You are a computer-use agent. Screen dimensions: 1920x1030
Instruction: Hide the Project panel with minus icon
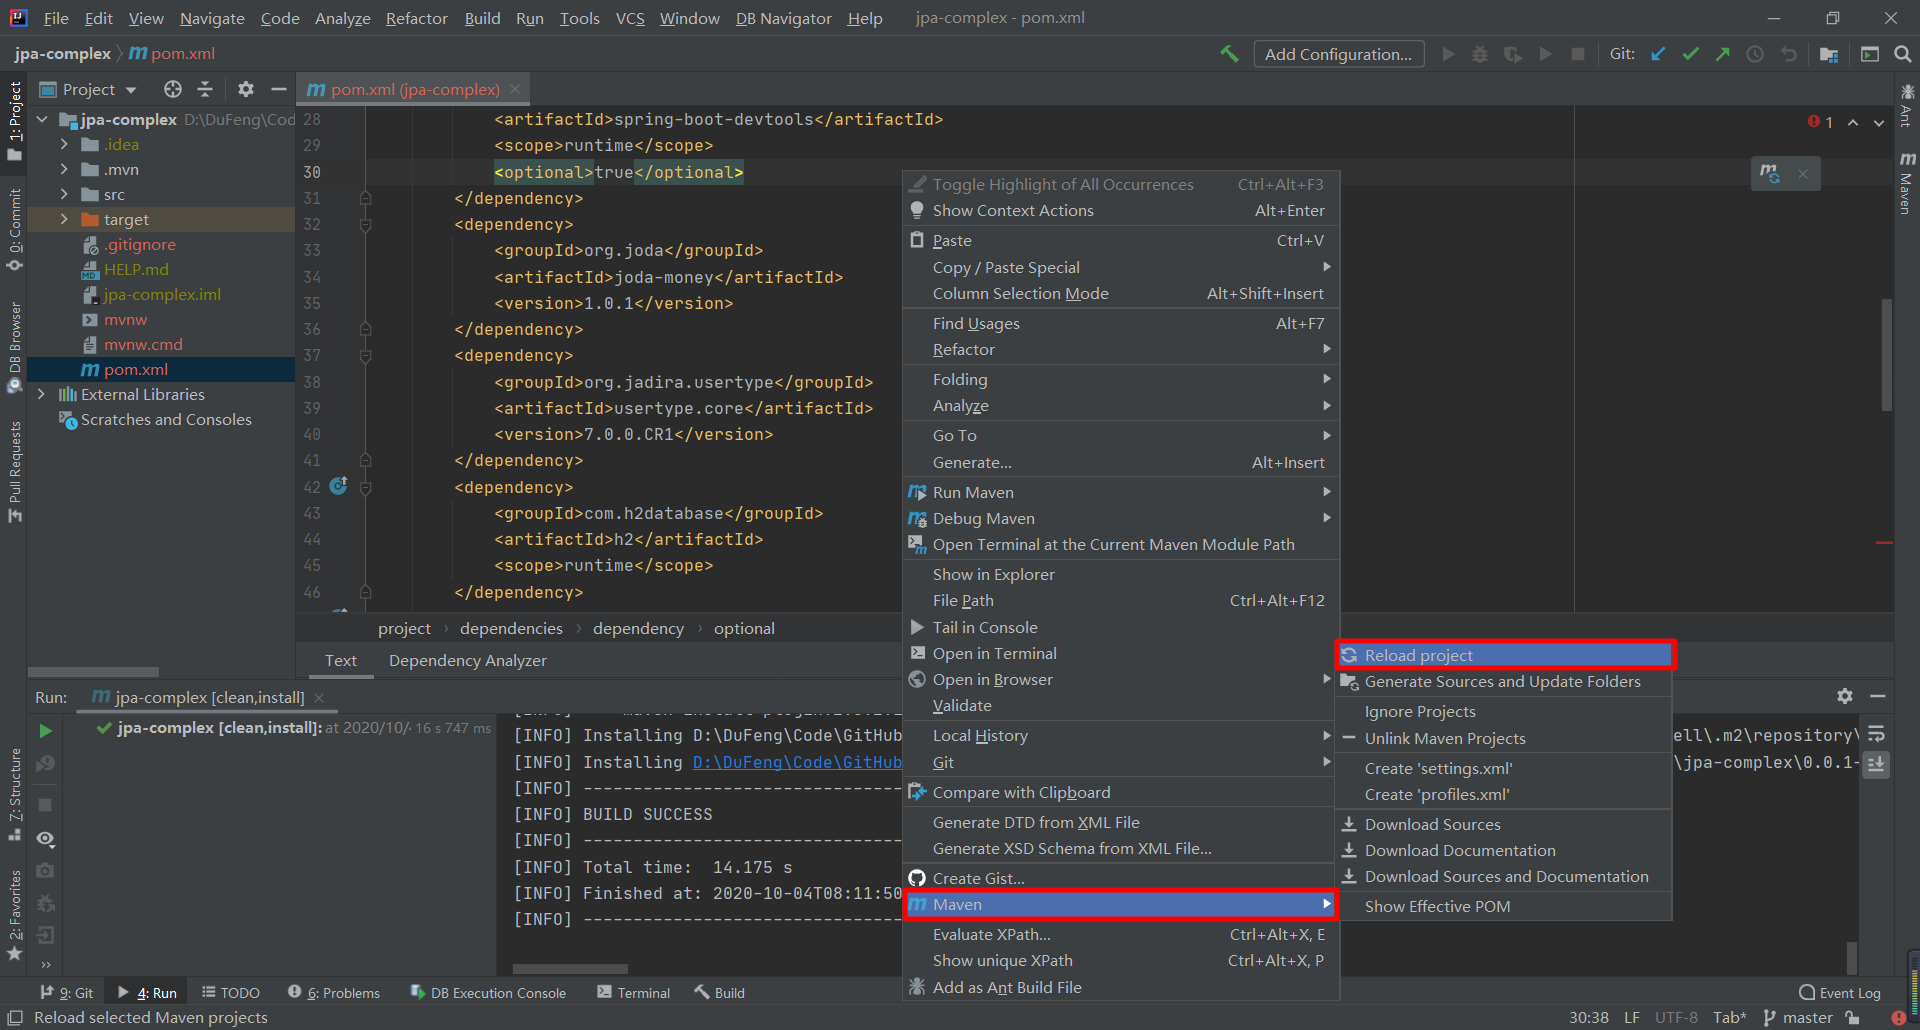pos(279,89)
